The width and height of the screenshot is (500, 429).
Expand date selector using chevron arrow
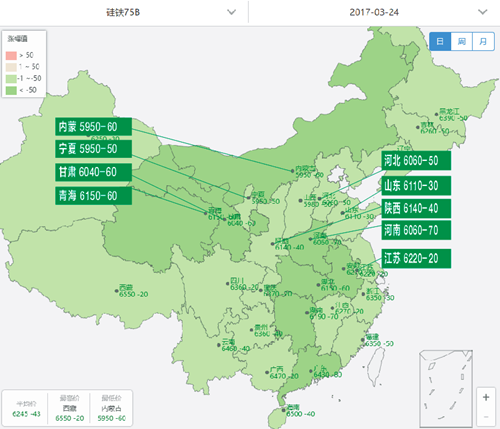click(x=482, y=12)
